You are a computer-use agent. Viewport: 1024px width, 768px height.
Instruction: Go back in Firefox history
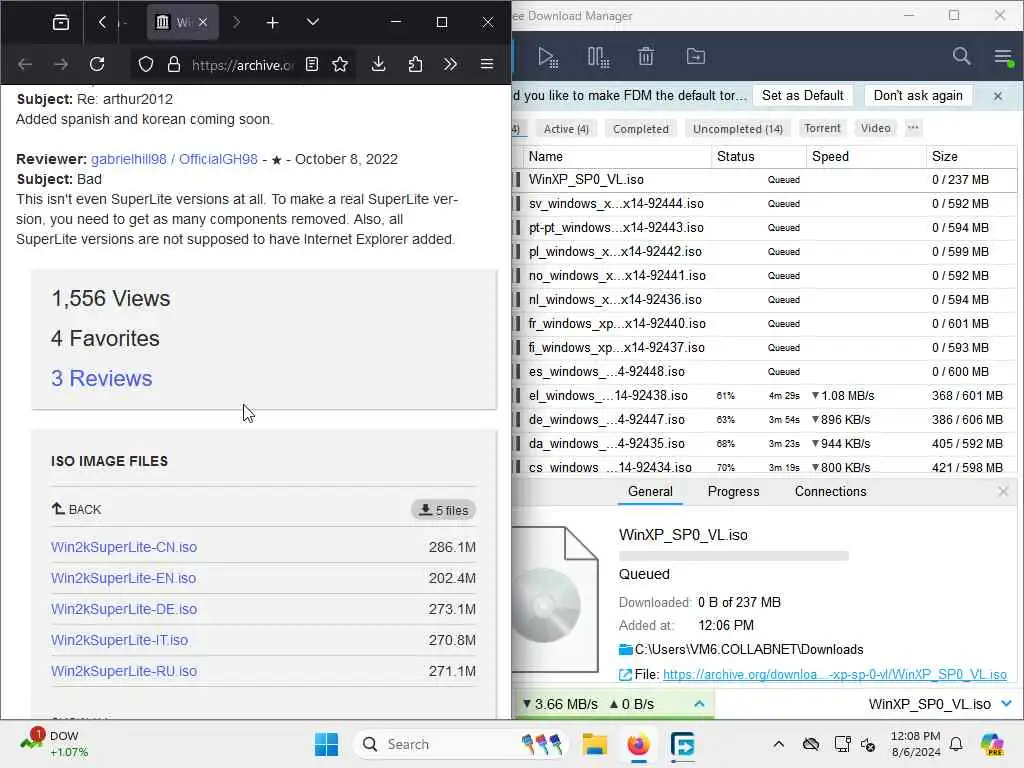pos(25,64)
